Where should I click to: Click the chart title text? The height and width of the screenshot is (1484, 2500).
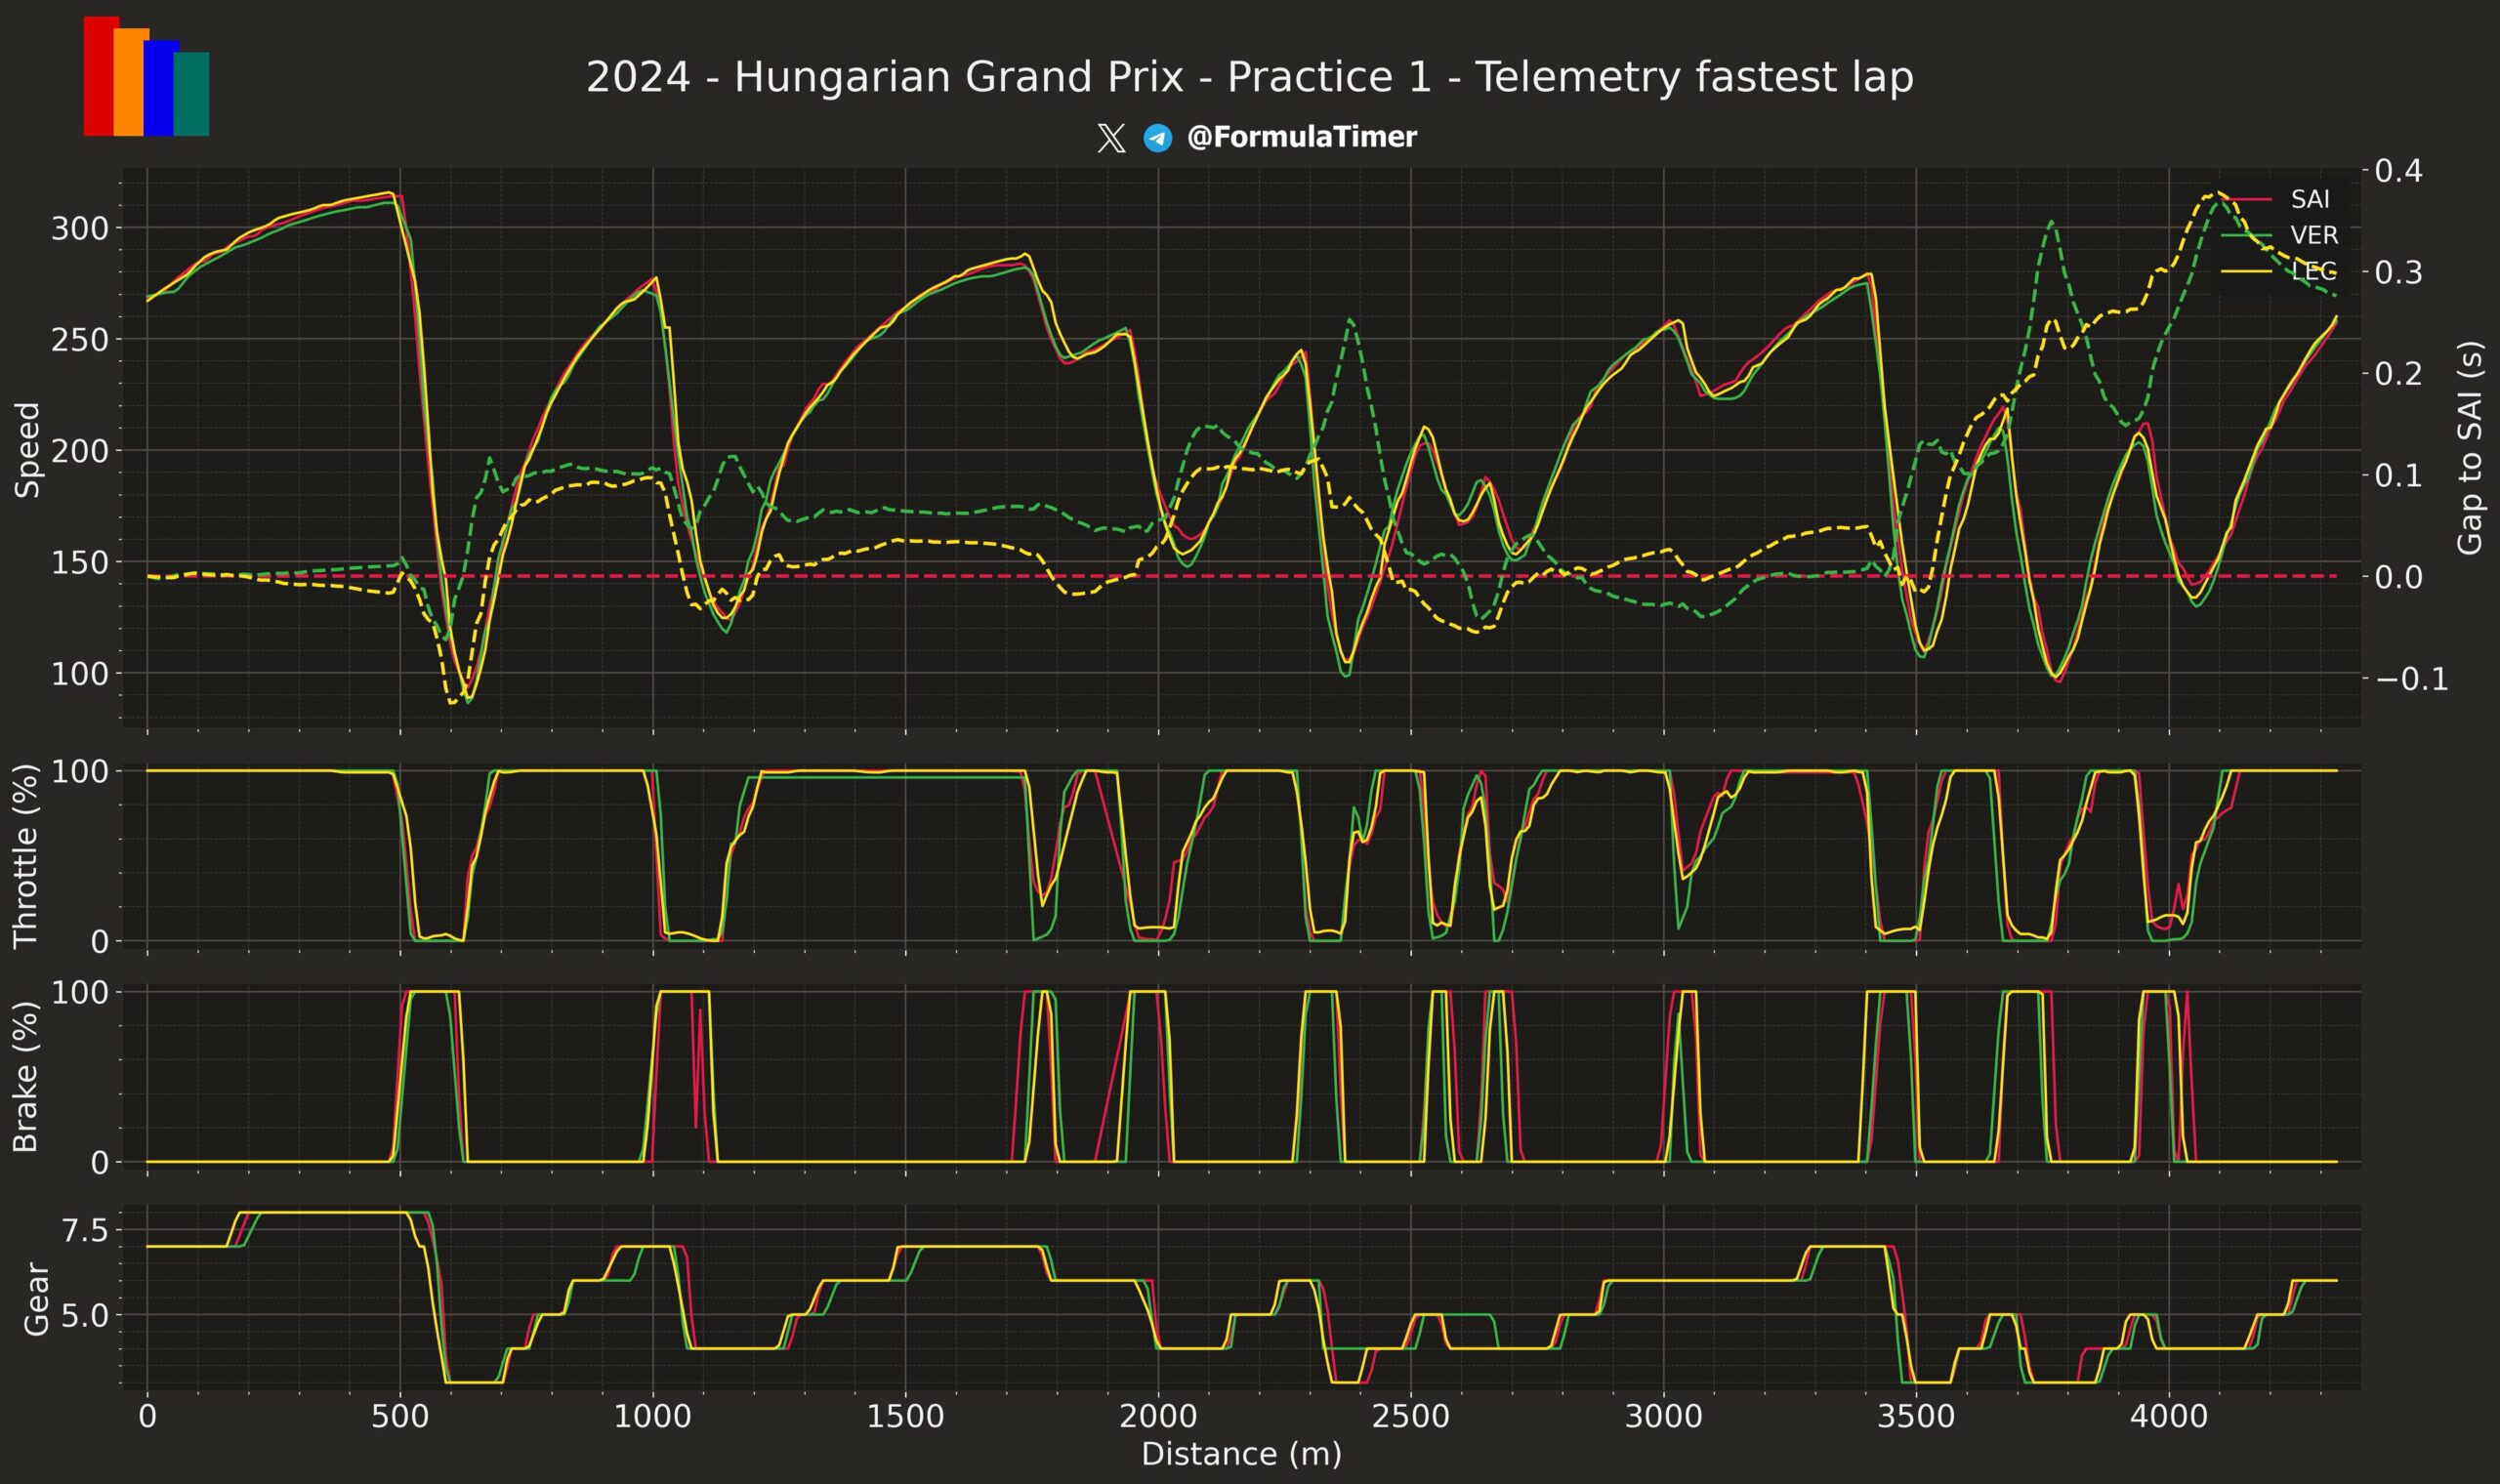pos(1249,78)
